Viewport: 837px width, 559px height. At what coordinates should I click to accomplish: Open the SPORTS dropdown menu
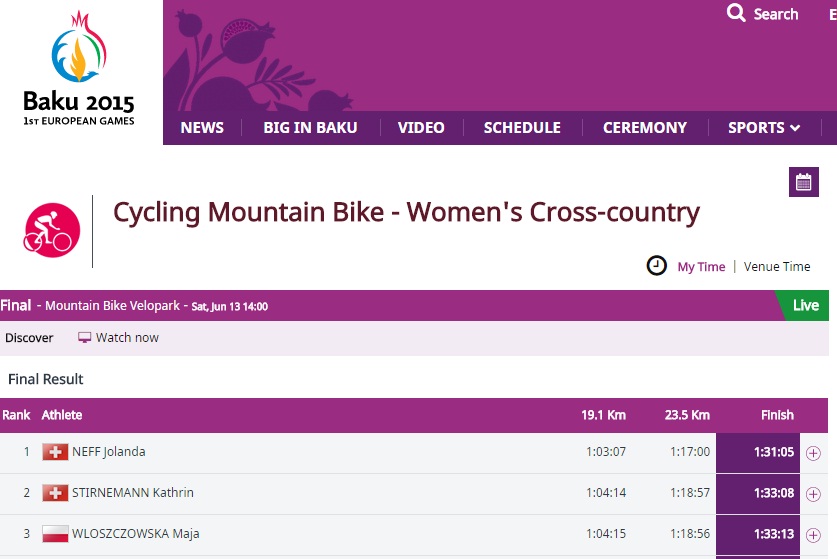tap(764, 128)
